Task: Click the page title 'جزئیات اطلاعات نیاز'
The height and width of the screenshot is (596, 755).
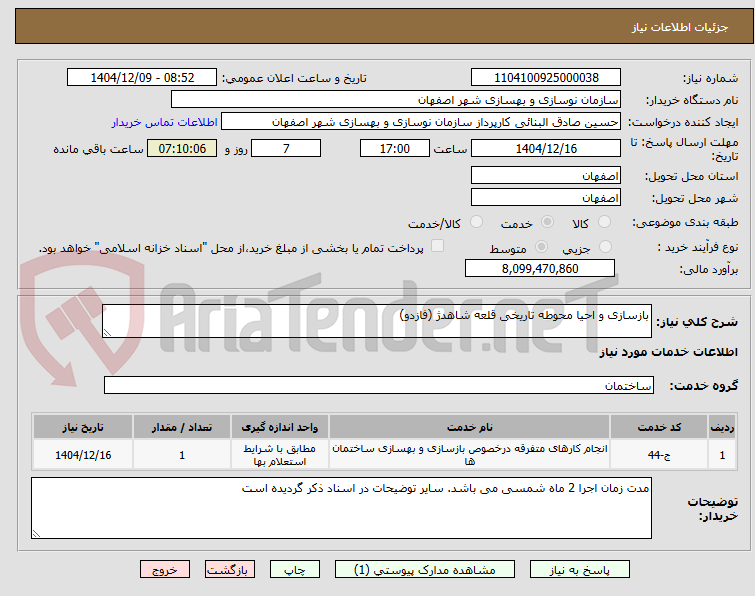Action: pos(680,27)
